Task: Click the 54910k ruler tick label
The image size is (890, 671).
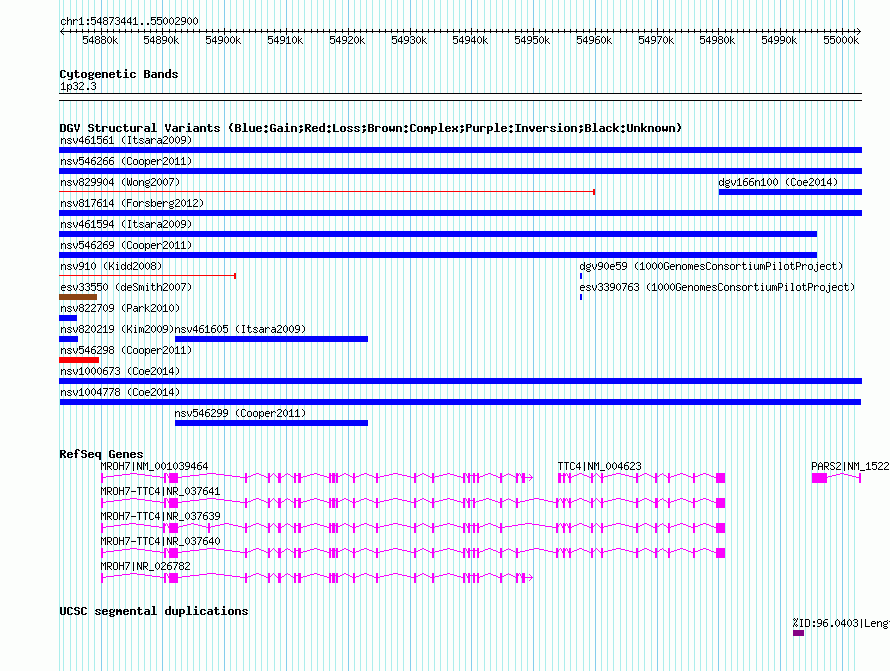Action: point(285,40)
